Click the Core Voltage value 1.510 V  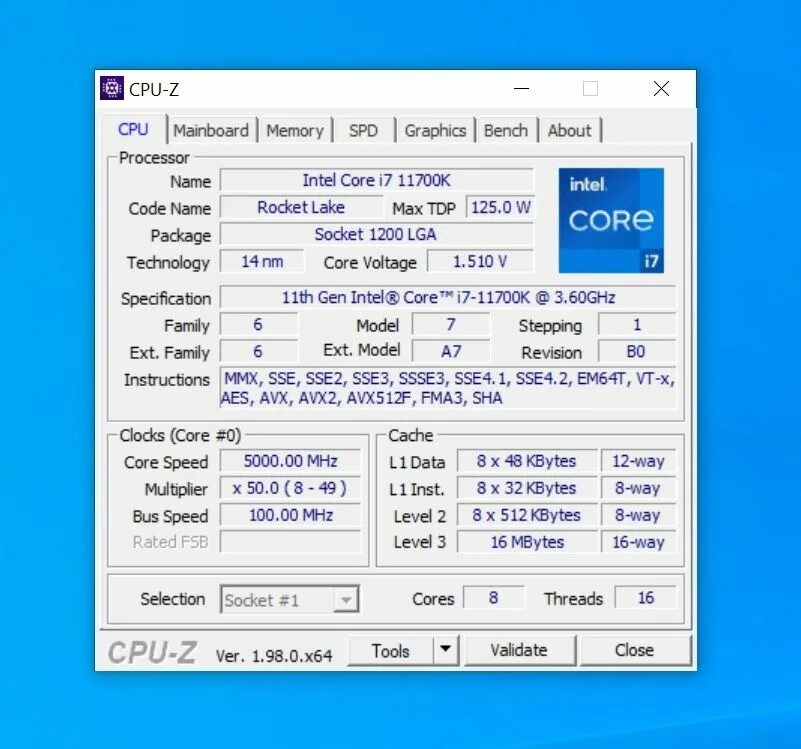tap(480, 262)
